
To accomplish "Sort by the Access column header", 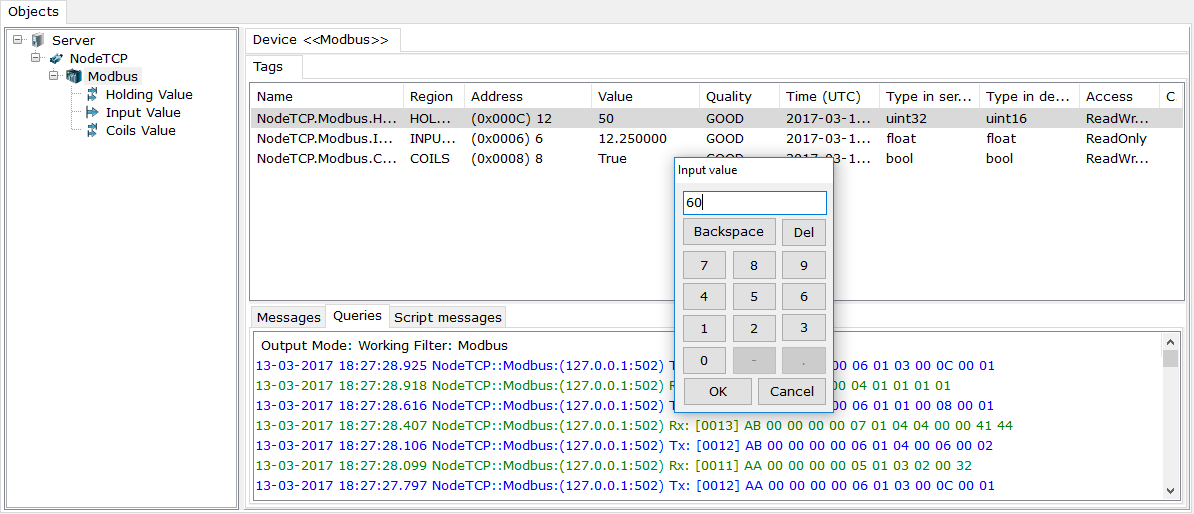I will click(x=1119, y=97).
